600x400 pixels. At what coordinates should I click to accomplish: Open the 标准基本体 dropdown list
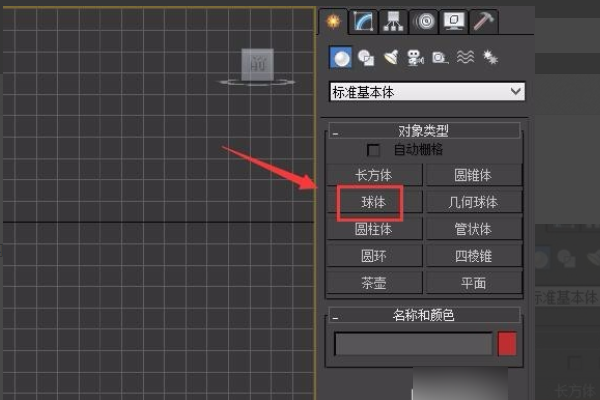coord(427,92)
